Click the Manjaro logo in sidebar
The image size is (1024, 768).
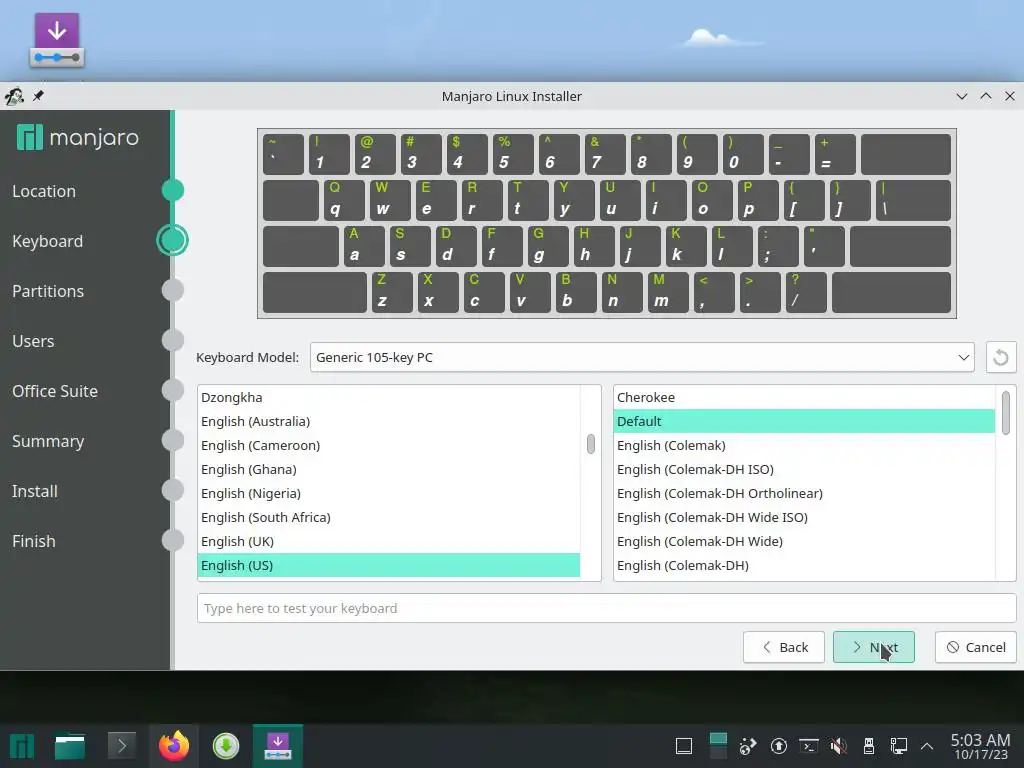click(77, 137)
